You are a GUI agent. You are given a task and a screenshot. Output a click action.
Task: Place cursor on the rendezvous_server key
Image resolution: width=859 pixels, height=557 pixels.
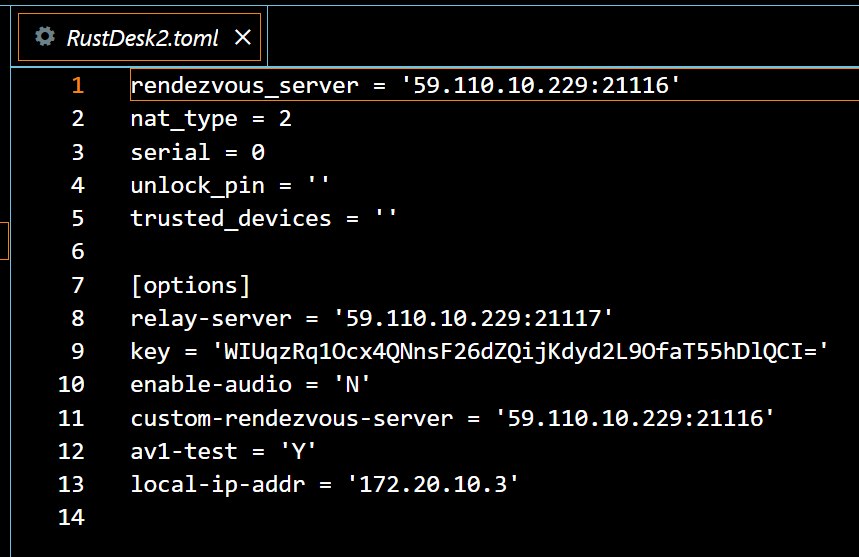coord(244,86)
